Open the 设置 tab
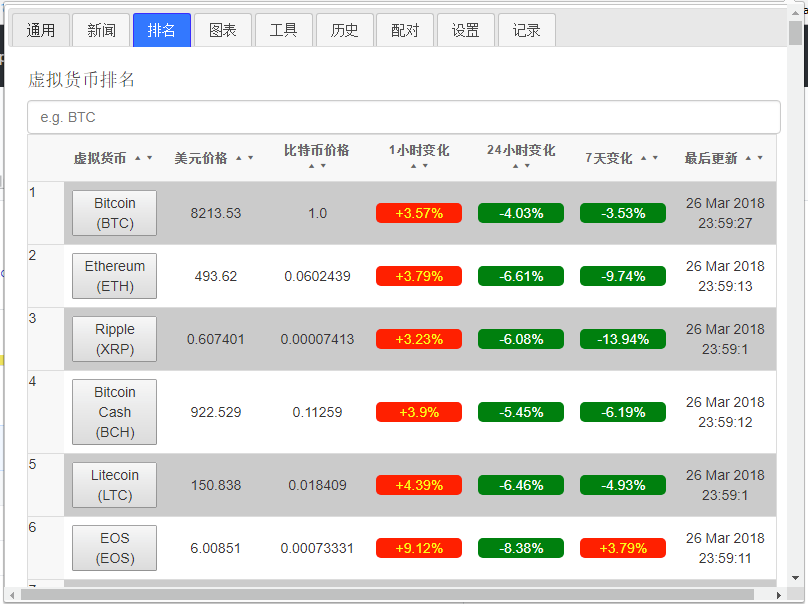Image resolution: width=808 pixels, height=604 pixels. pos(465,30)
